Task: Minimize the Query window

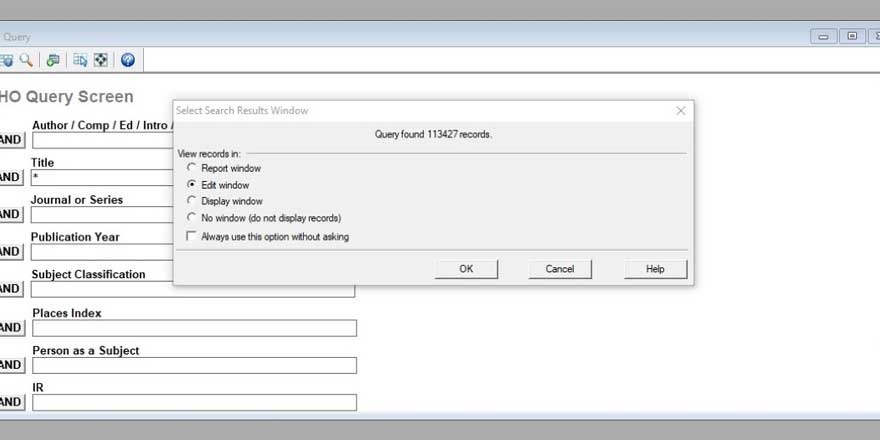Action: pos(824,36)
